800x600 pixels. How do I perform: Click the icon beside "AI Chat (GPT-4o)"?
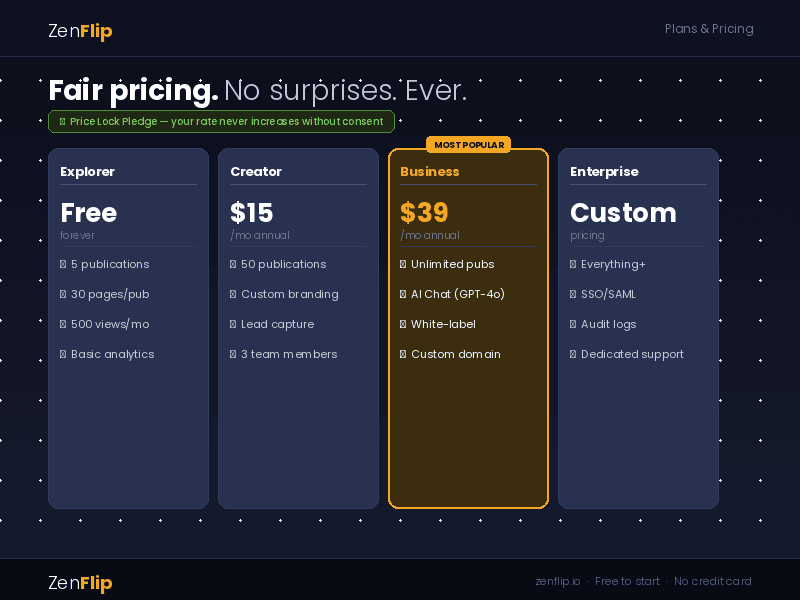tap(403, 295)
